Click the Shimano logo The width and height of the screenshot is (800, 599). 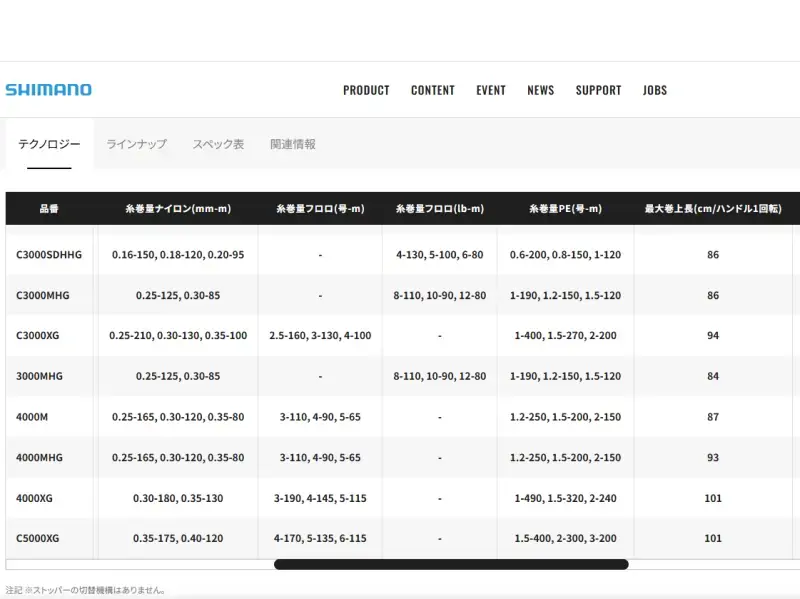click(x=48, y=90)
